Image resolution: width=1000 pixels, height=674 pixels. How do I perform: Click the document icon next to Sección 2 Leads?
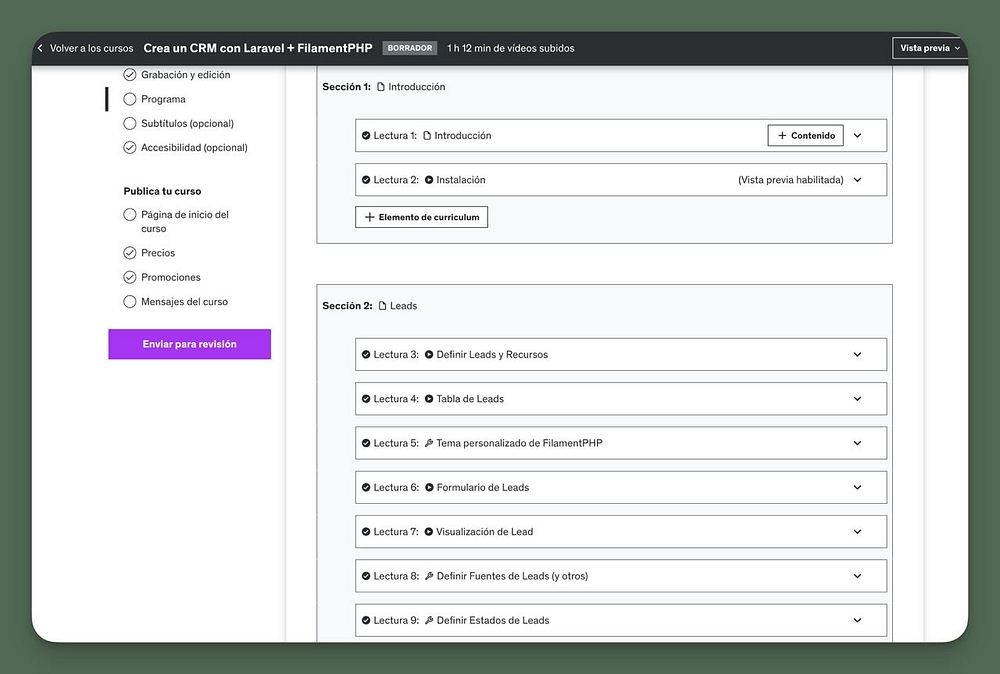[x=383, y=306]
